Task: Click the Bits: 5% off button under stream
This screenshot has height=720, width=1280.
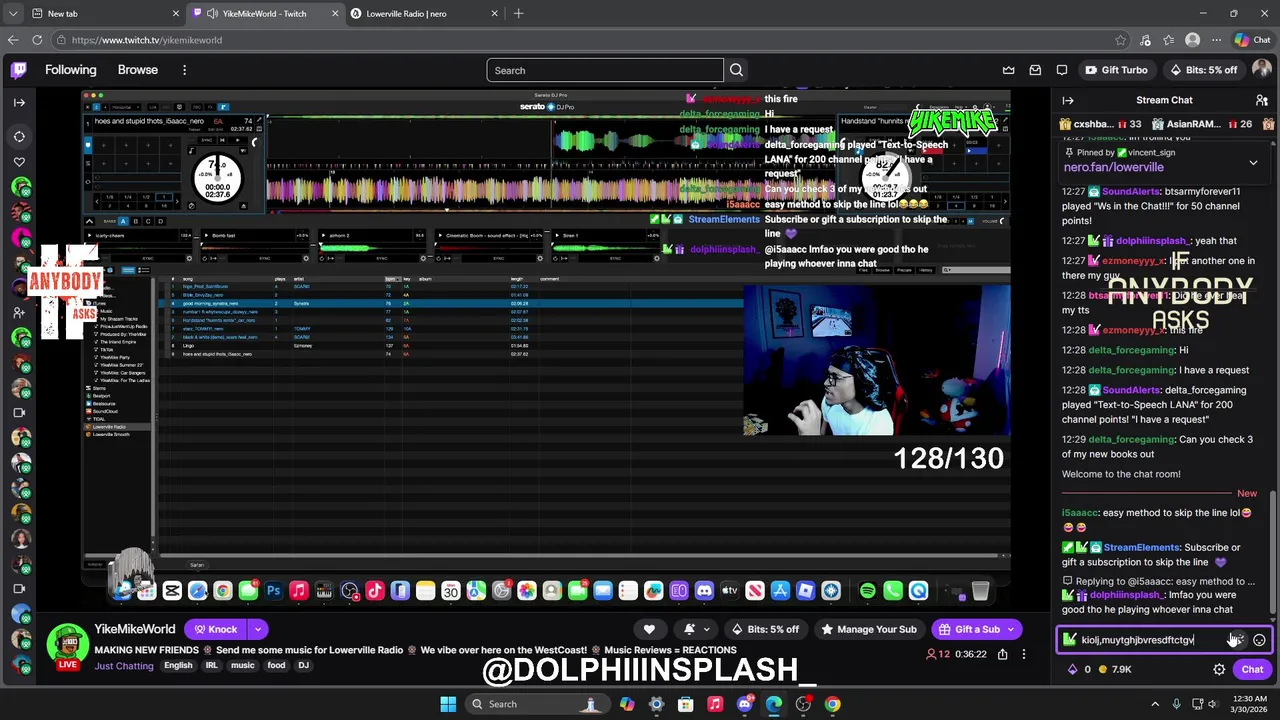Action: point(765,629)
